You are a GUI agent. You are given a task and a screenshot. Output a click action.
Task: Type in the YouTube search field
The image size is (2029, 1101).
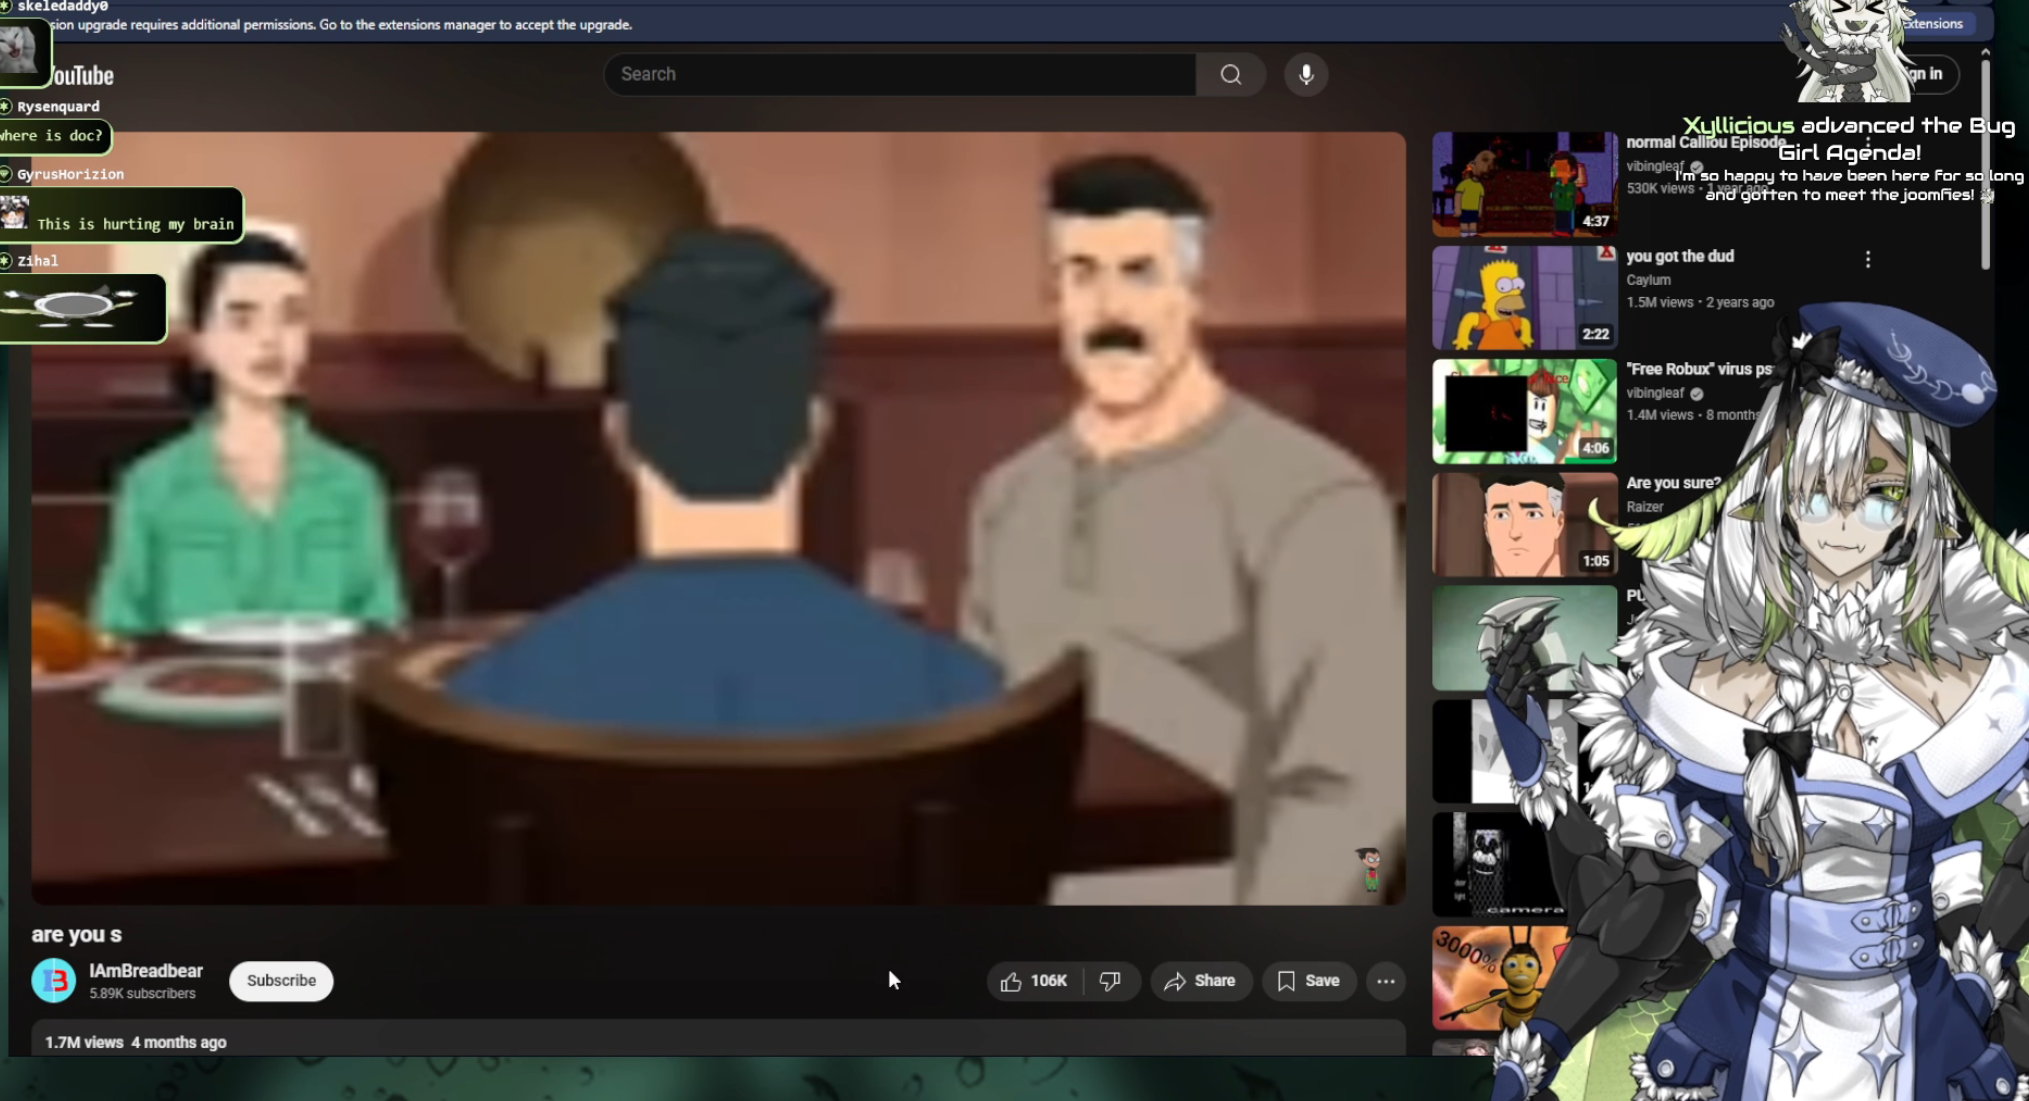click(x=900, y=75)
